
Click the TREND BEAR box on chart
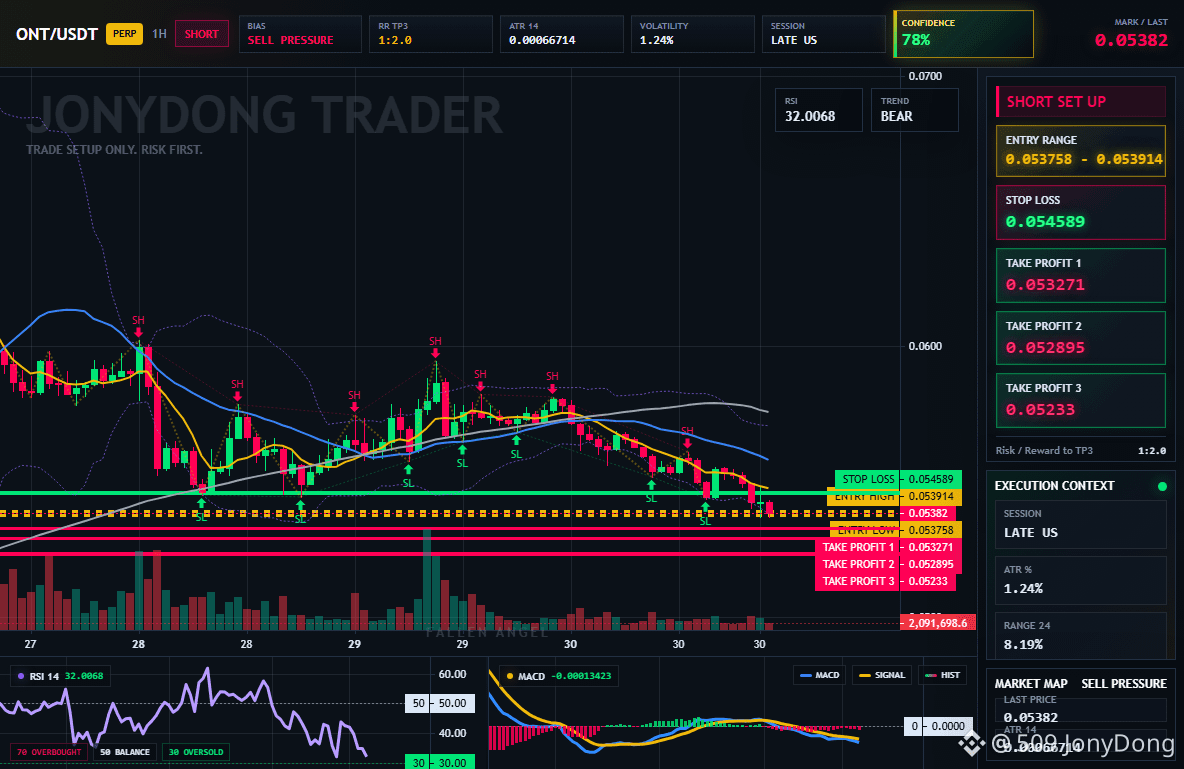(914, 110)
